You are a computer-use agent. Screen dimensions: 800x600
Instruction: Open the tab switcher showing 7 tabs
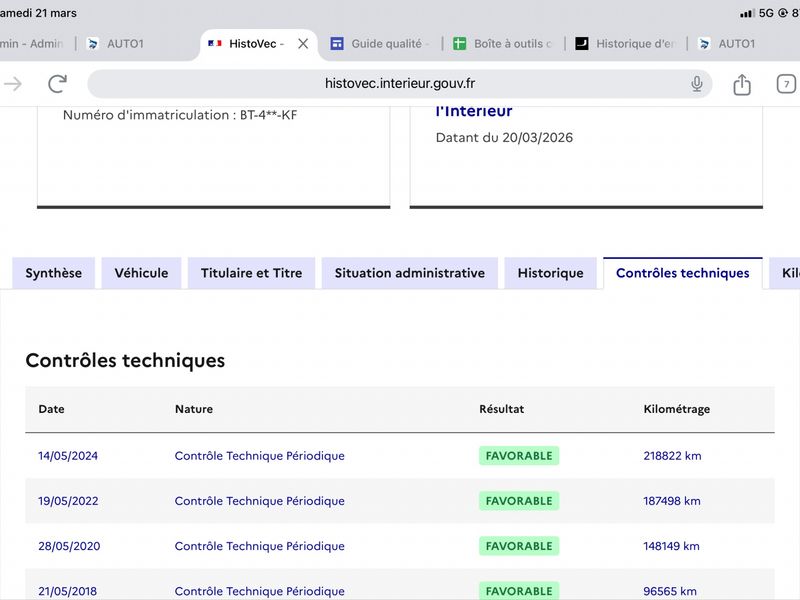tap(786, 84)
